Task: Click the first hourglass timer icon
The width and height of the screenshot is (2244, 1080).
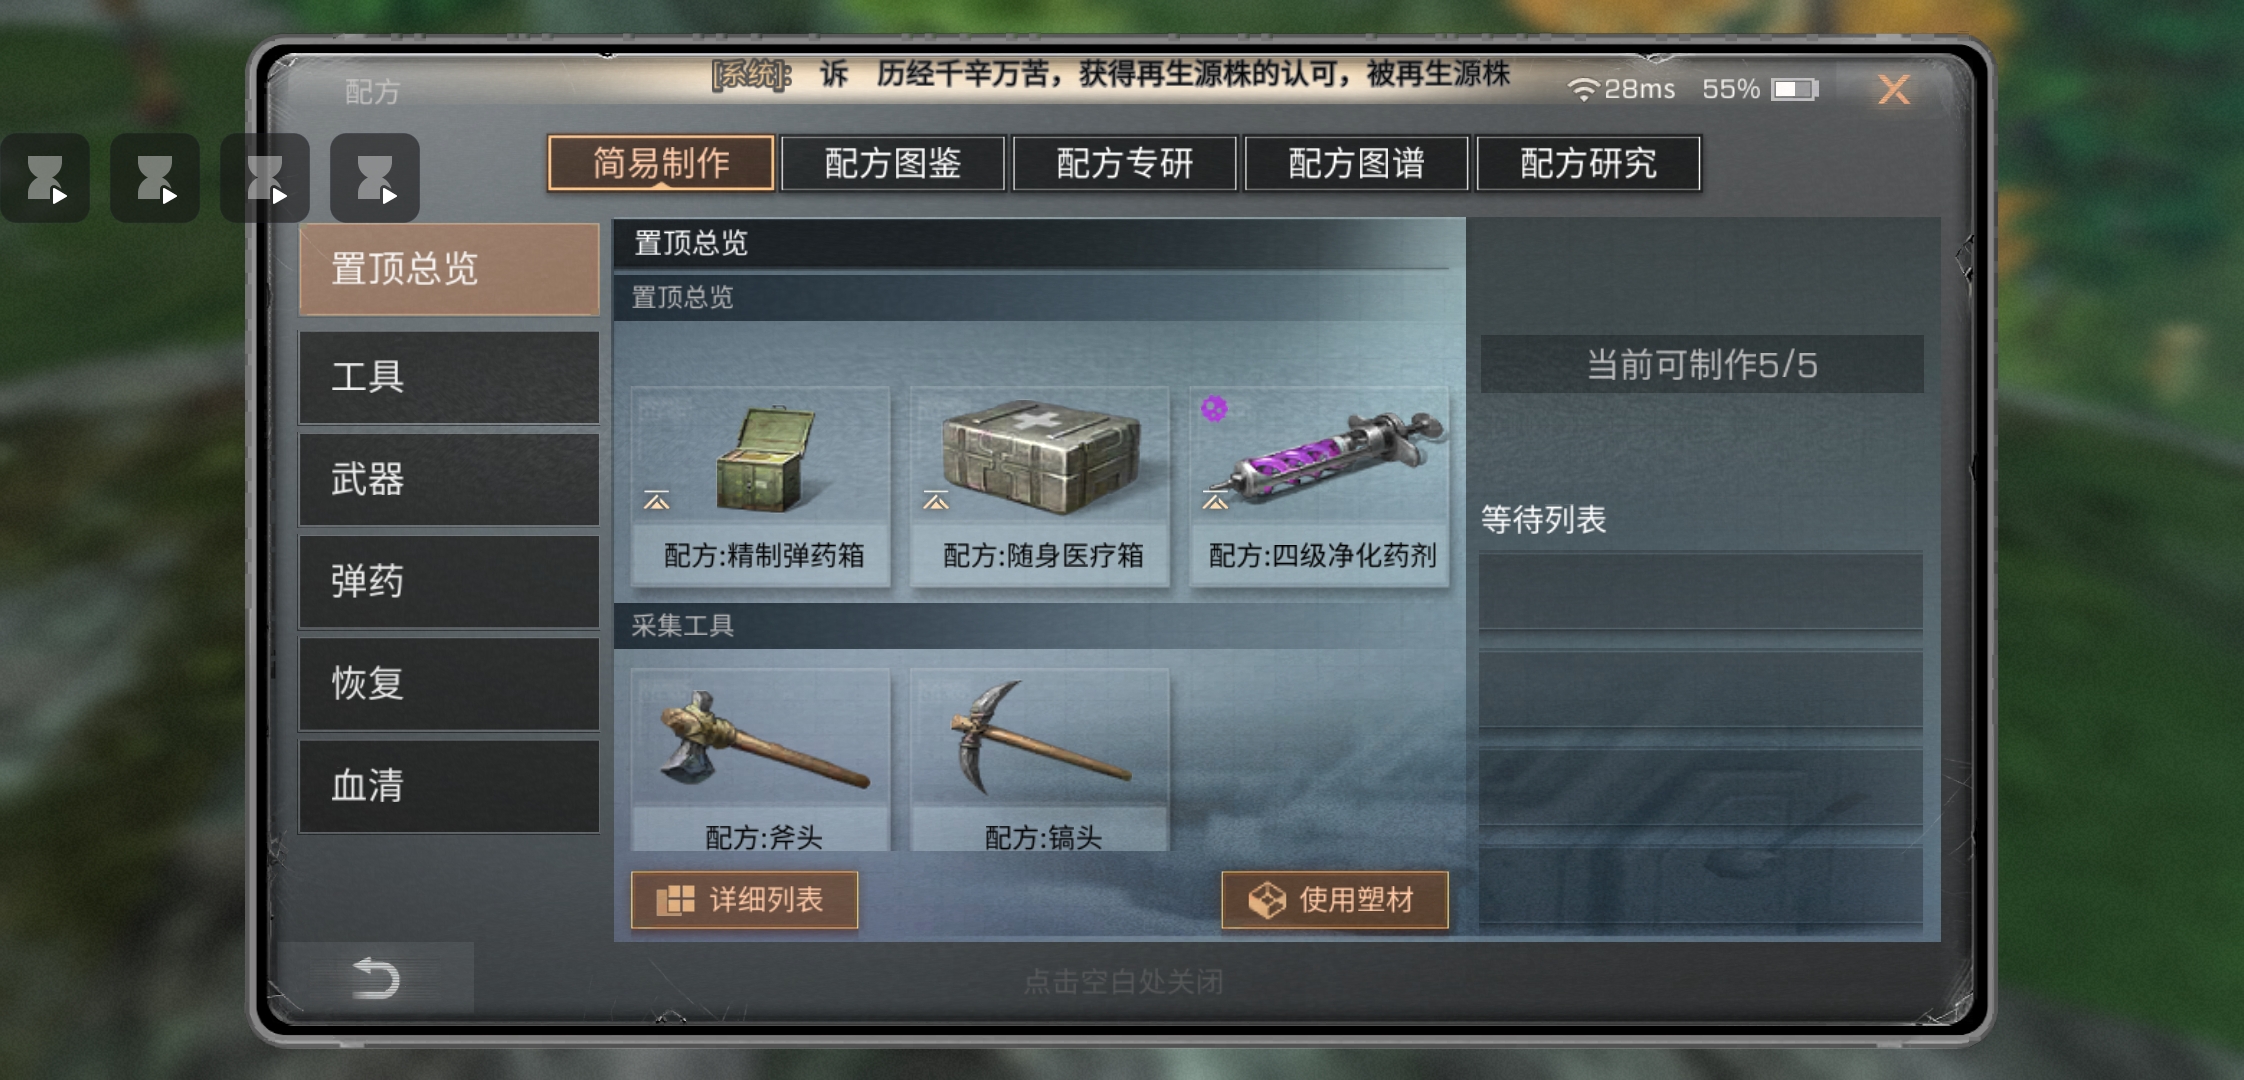Action: click(45, 178)
